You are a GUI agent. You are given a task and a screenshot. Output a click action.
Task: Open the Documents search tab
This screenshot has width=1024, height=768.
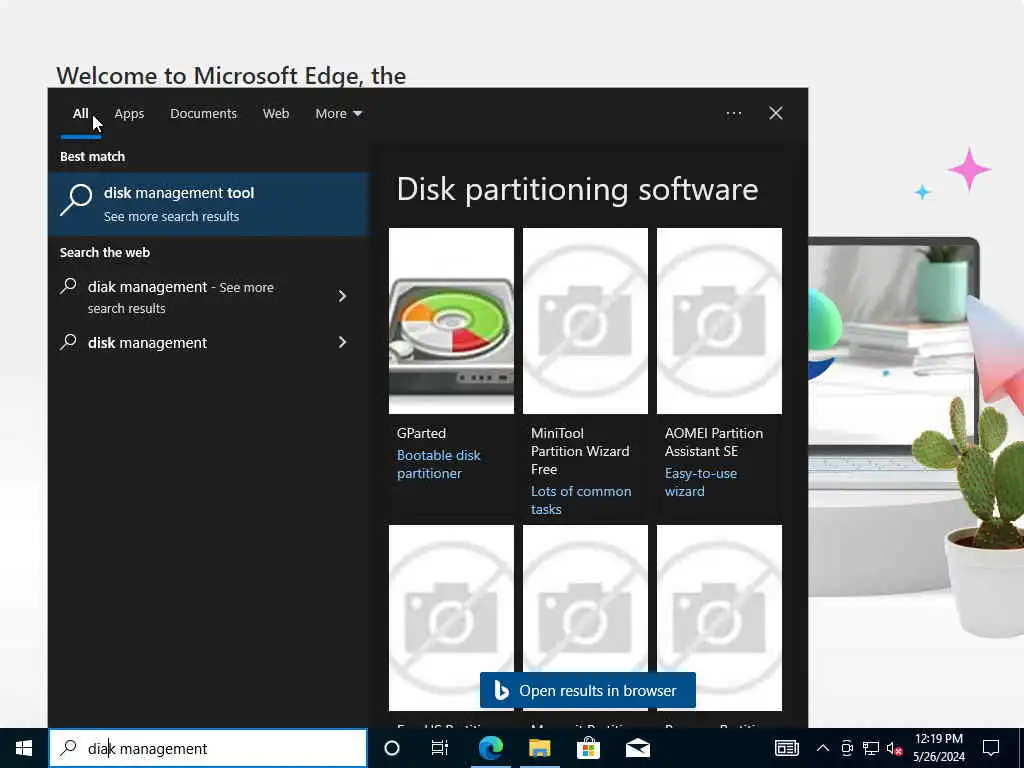pyautogui.click(x=203, y=114)
